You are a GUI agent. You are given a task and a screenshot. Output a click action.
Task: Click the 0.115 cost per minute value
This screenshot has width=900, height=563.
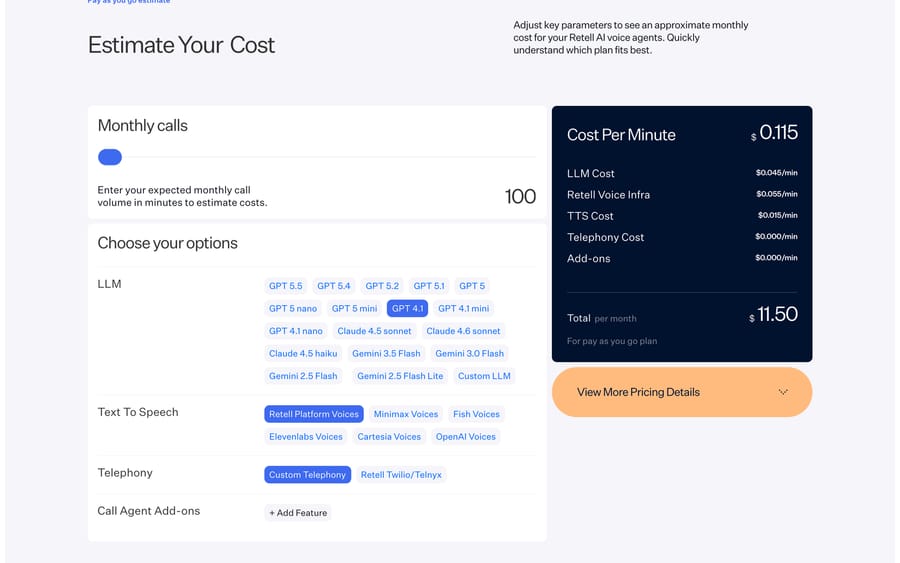[778, 133]
